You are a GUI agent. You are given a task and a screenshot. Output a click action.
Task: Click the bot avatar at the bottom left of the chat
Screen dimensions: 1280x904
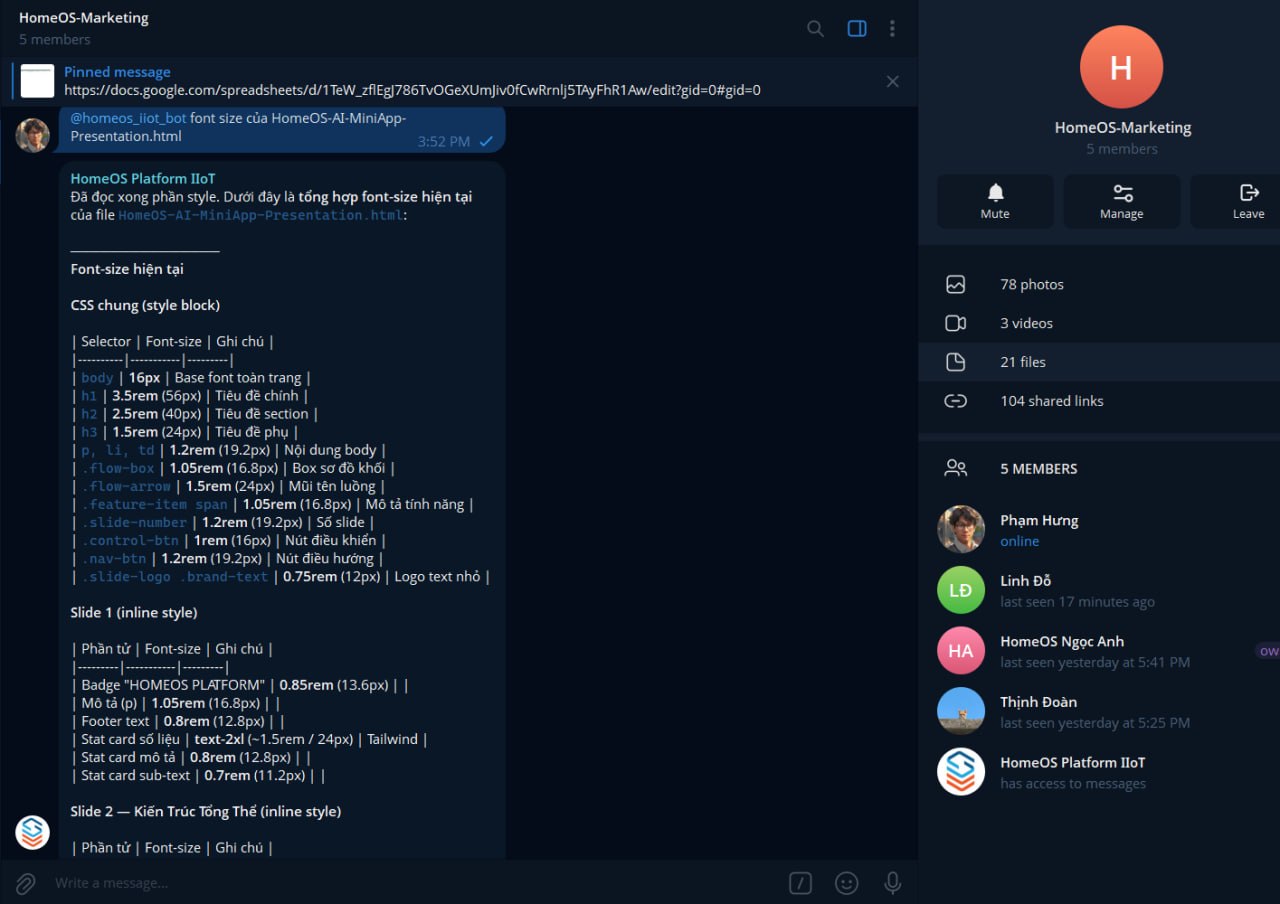[x=33, y=832]
